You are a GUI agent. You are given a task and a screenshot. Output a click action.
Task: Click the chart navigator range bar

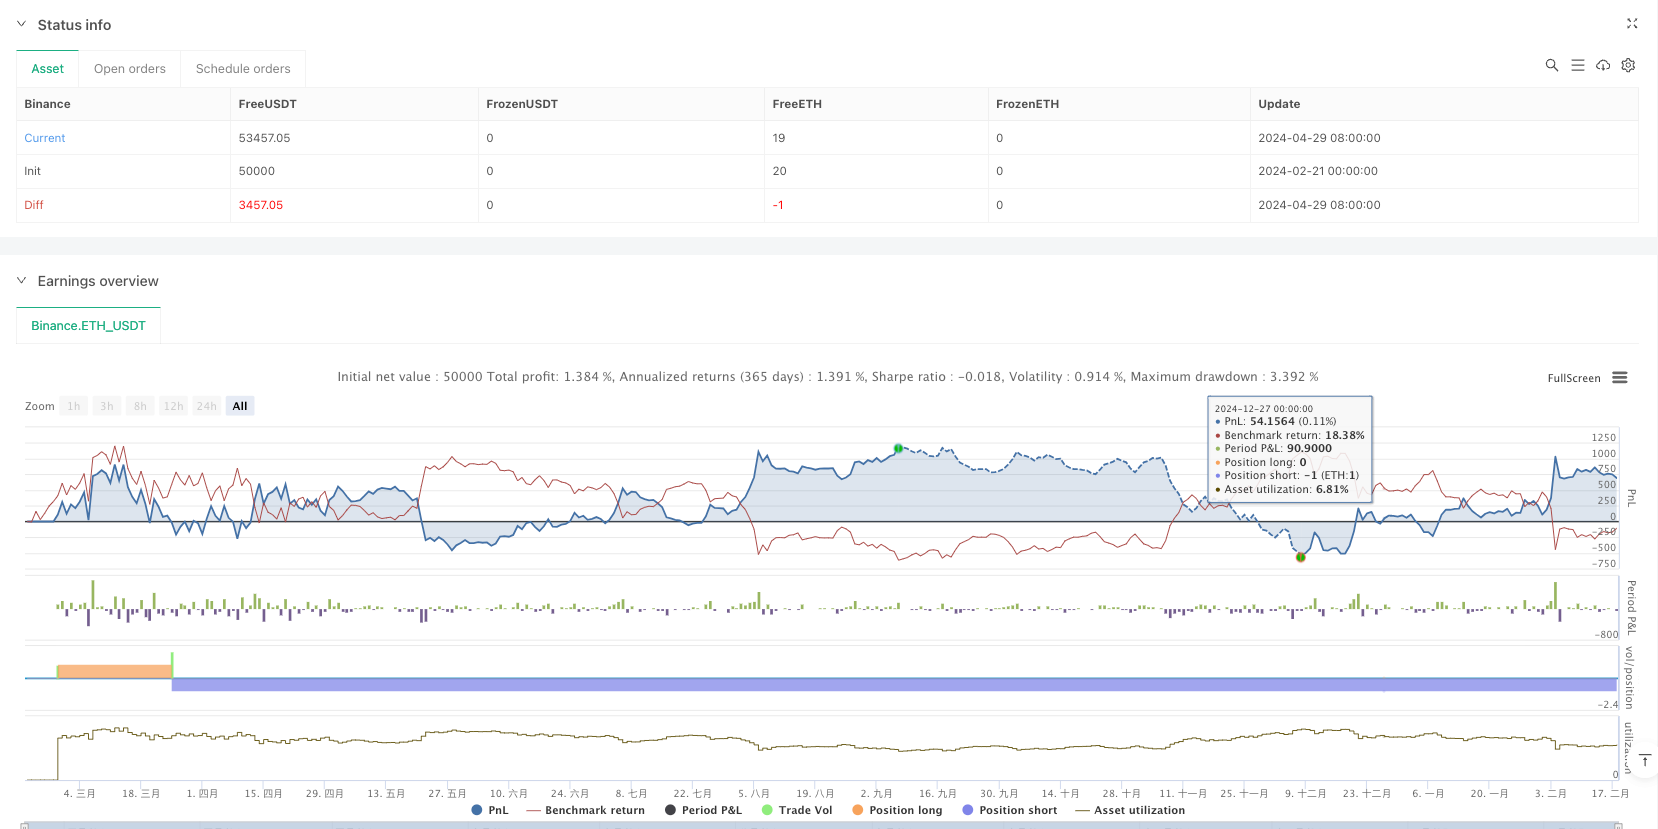pos(820,825)
